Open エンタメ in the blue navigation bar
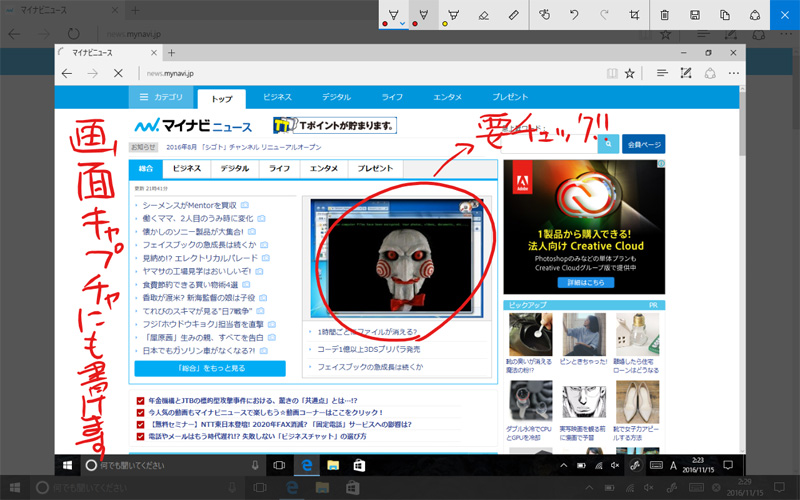The image size is (800, 500). [x=447, y=97]
